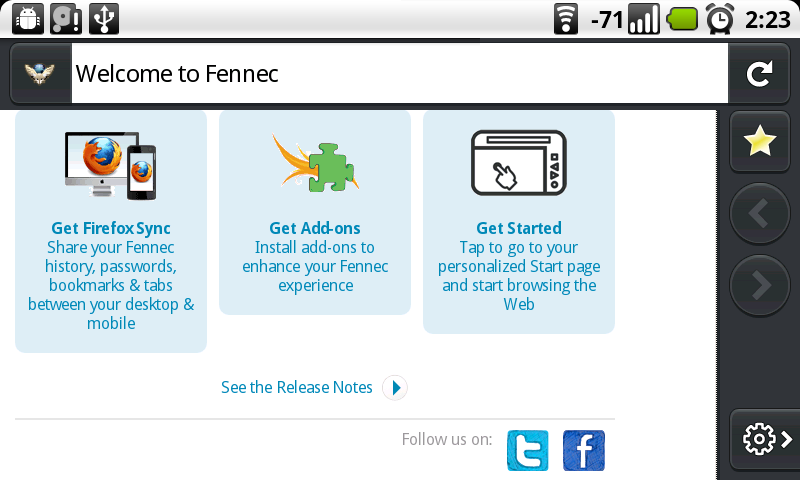Screen dimensions: 800x480
Task: Click the Welcome to Fennec address bar
Action: 399,74
